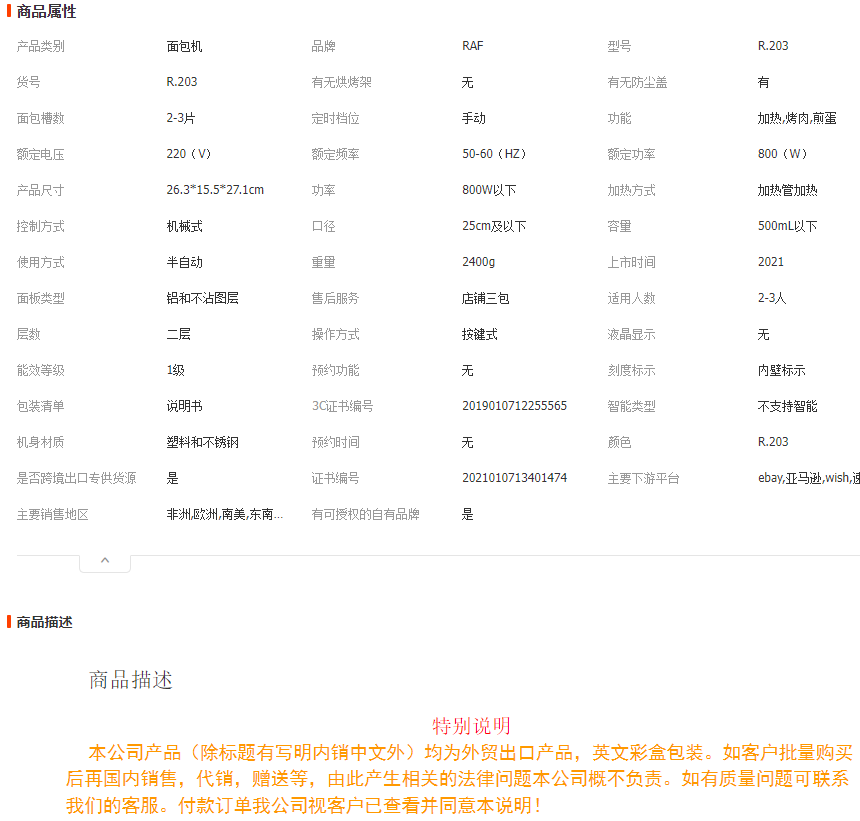Click the model value 'R.203' next to 型号

click(773, 46)
